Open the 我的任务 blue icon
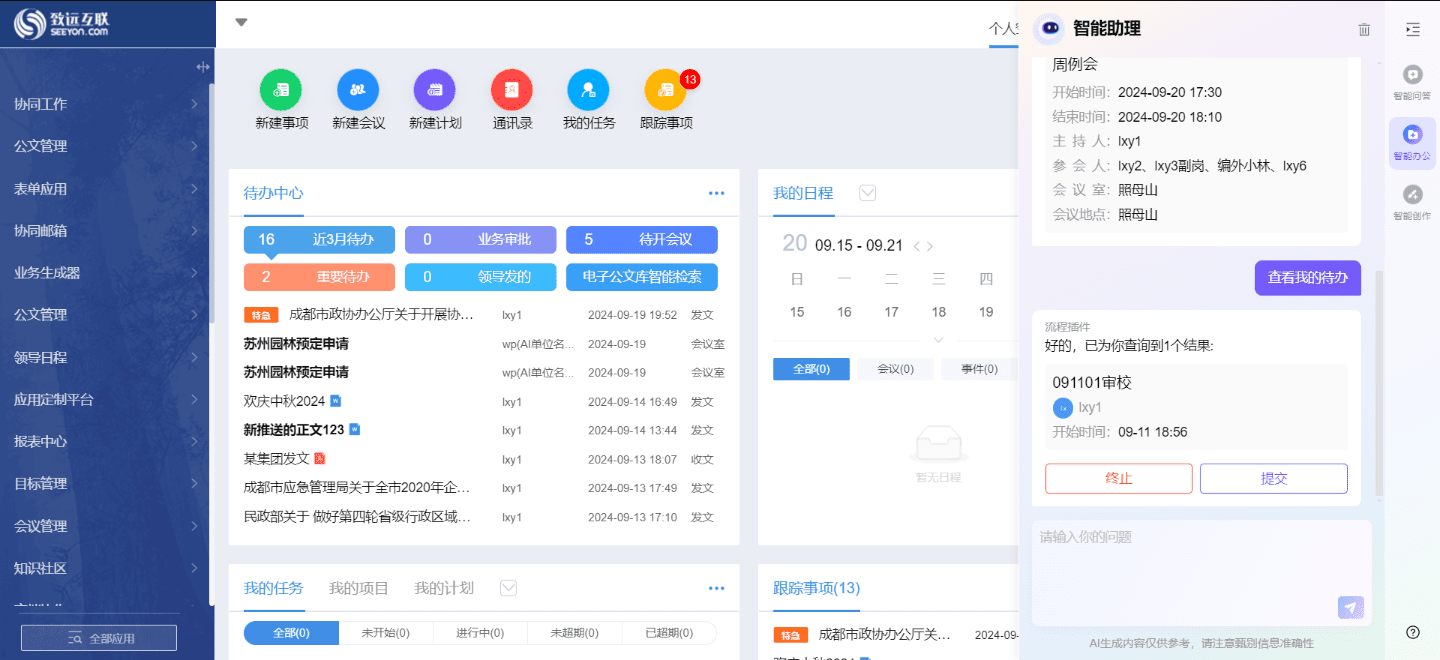Viewport: 1440px width, 660px height. (x=588, y=90)
